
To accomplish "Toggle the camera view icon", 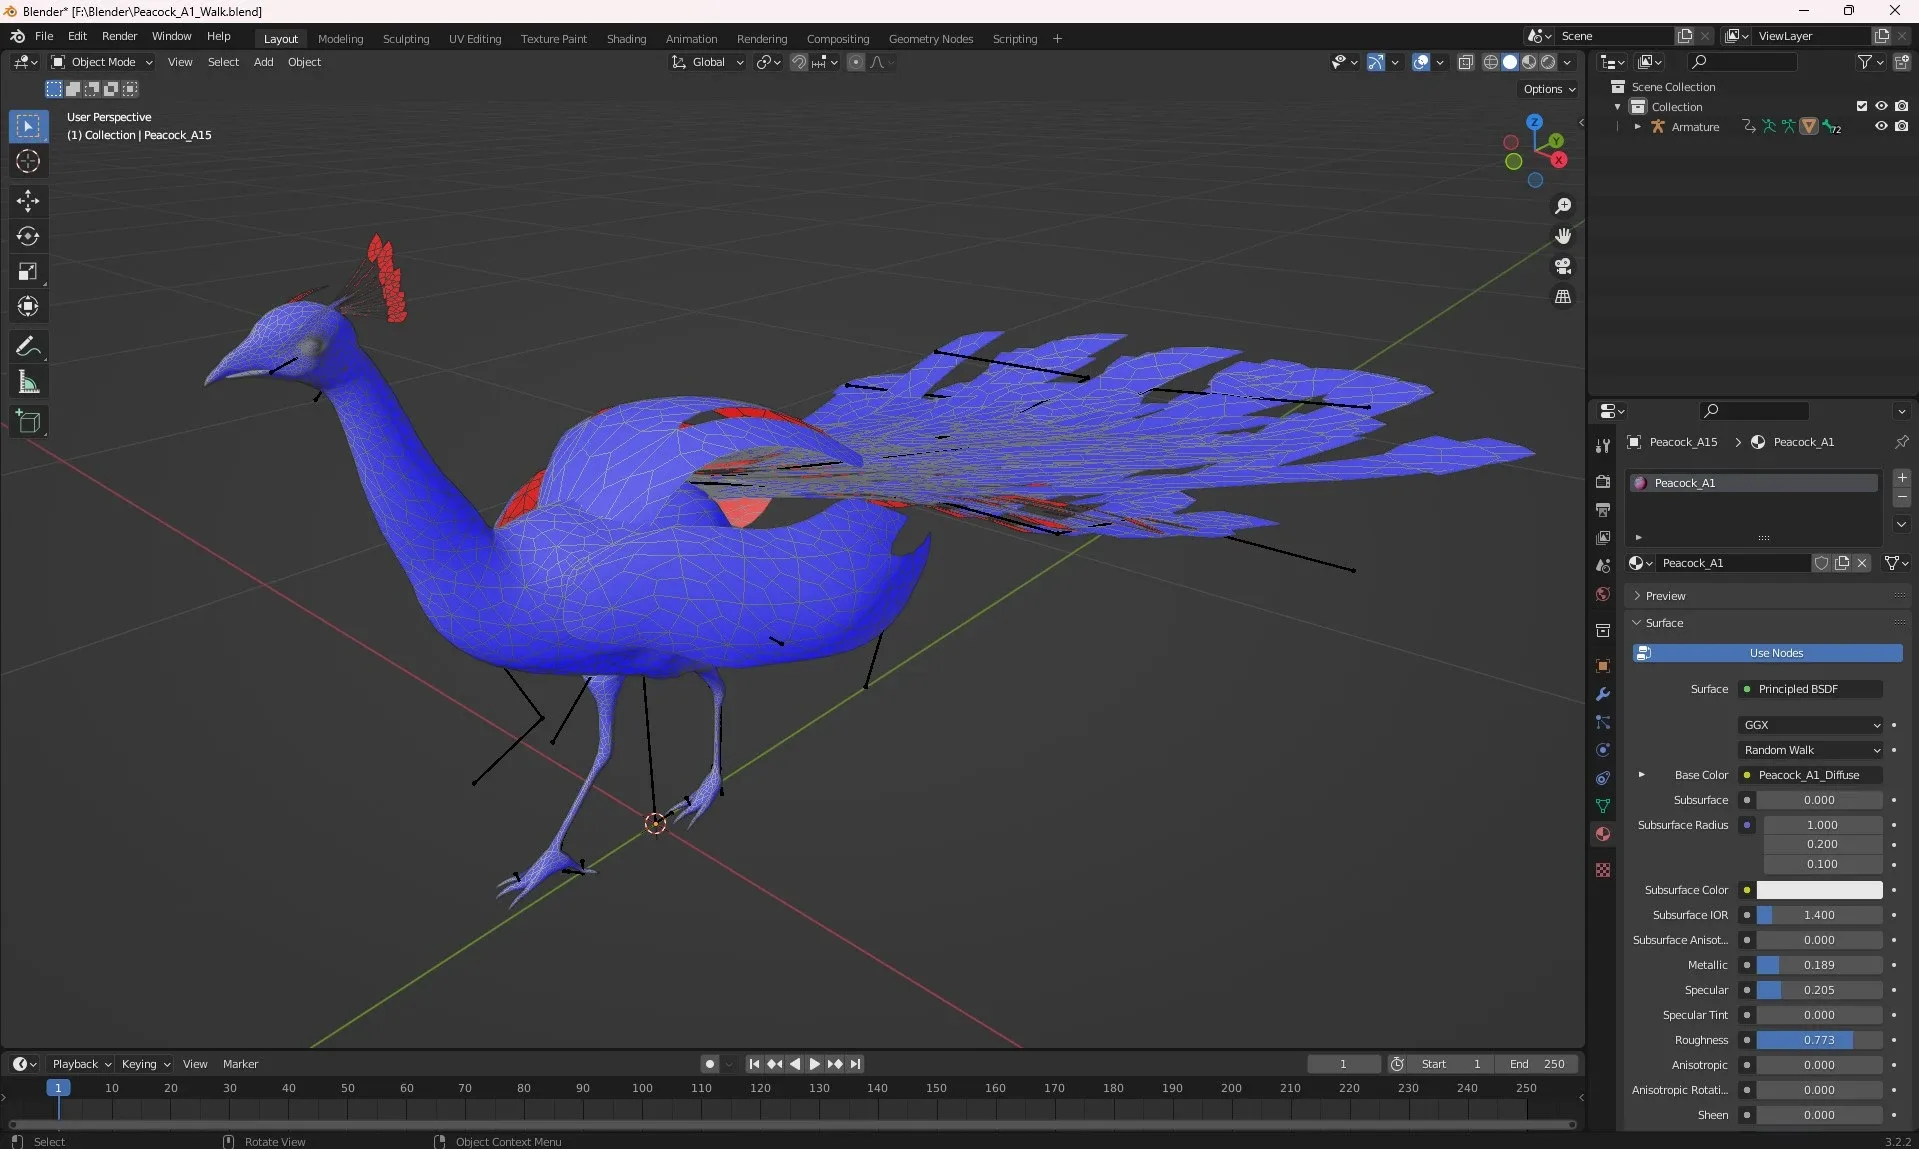I will pyautogui.click(x=1563, y=266).
